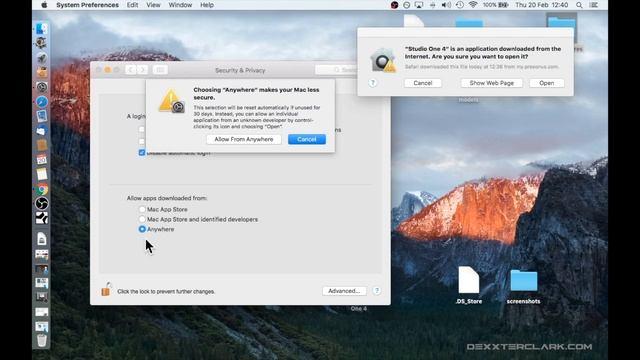
Task: Toggle Disable automatic login checkbox
Action: click(142, 153)
